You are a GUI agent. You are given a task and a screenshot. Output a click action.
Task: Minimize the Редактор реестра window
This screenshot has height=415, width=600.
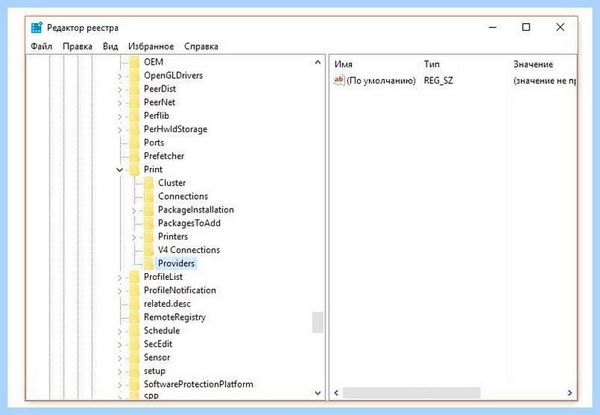pos(493,28)
